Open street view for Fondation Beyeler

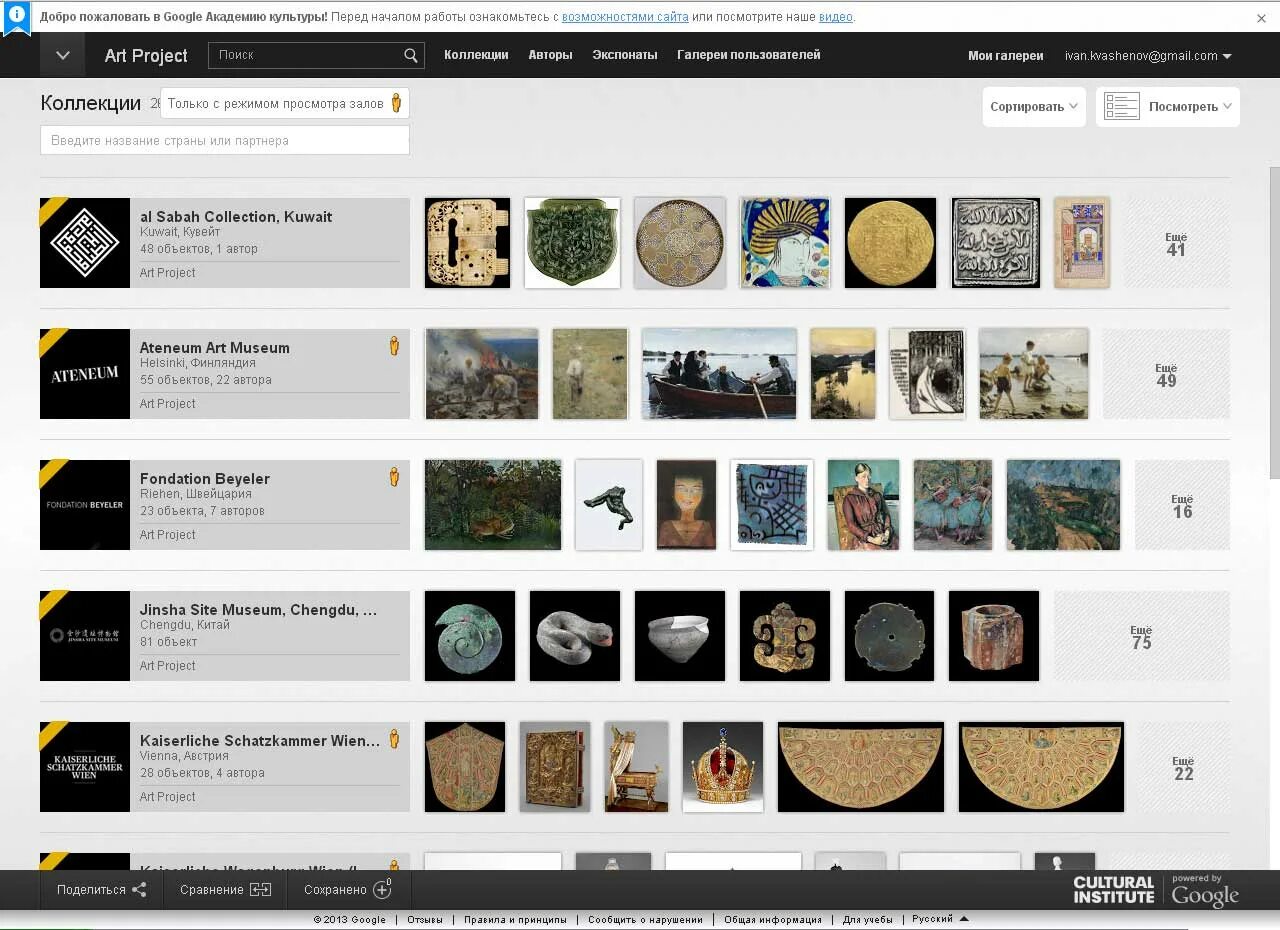[x=394, y=477]
